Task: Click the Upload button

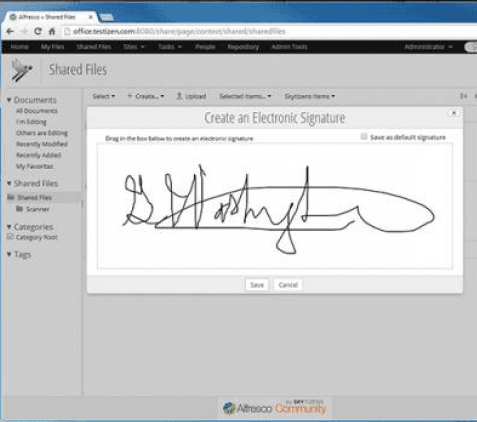Action: 191,96
